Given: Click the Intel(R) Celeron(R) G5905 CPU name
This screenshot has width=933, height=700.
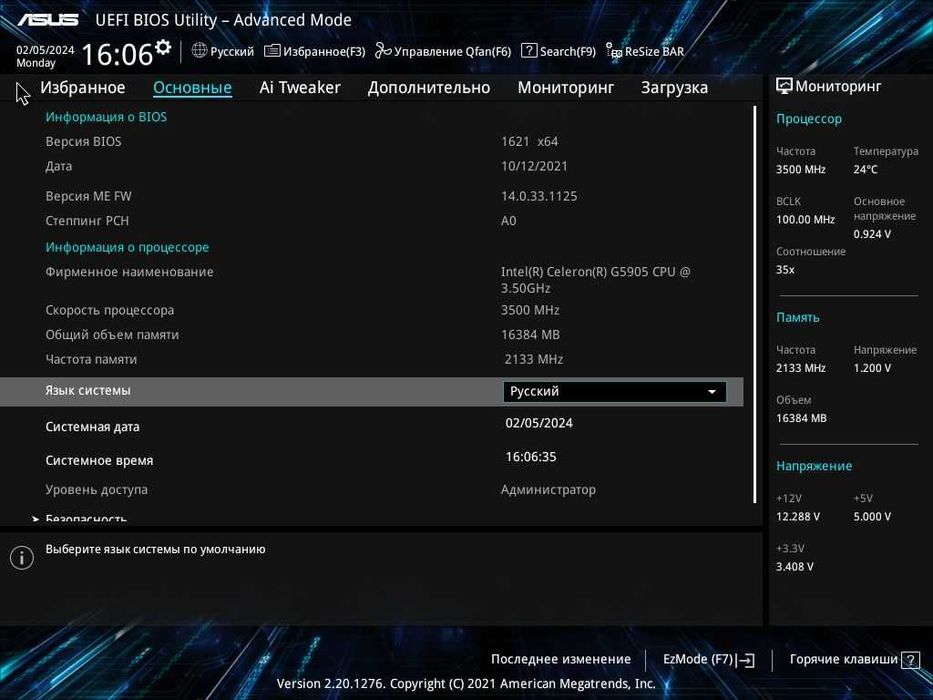Looking at the screenshot, I should (x=596, y=280).
